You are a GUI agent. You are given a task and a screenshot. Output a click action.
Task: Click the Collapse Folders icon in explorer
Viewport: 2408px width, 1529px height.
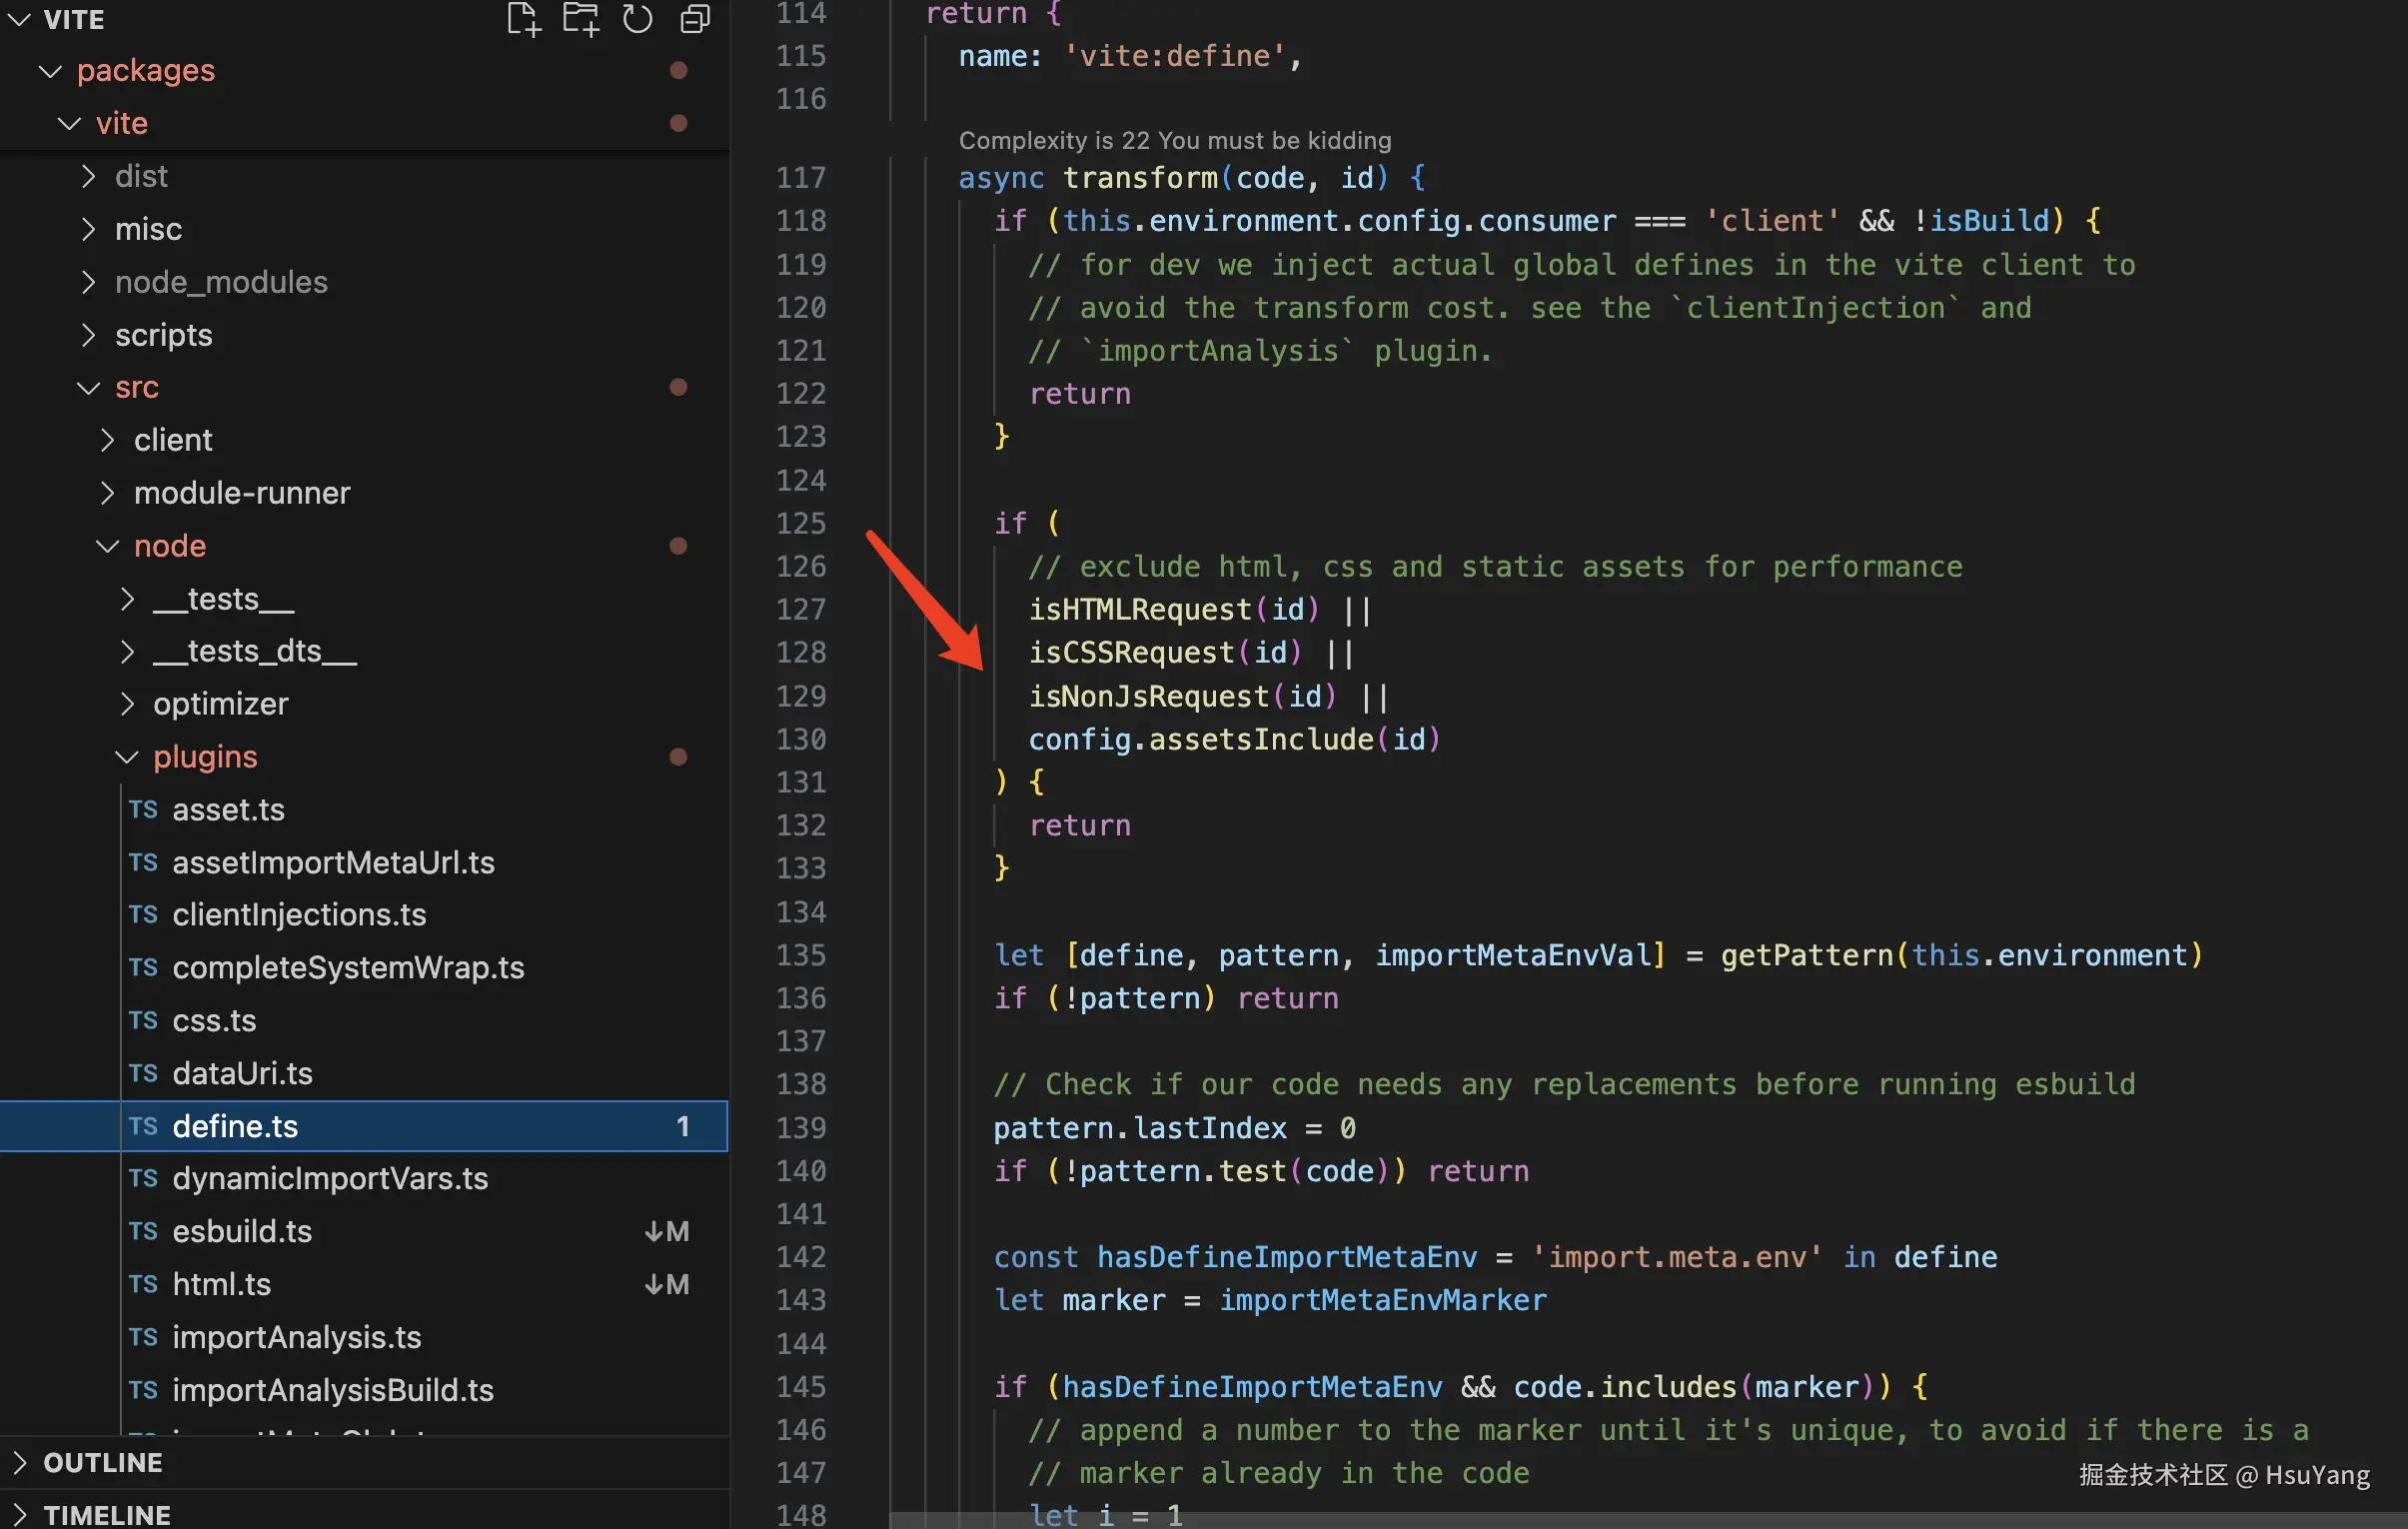click(x=695, y=19)
